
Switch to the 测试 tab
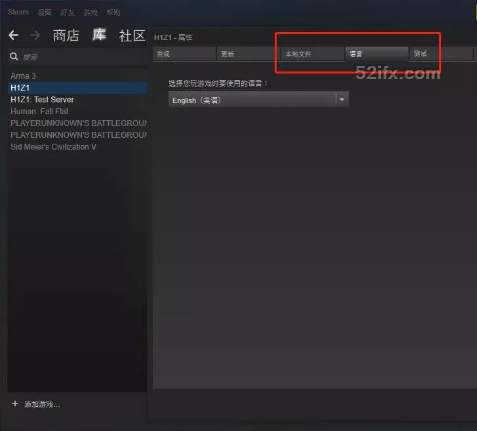coord(441,54)
